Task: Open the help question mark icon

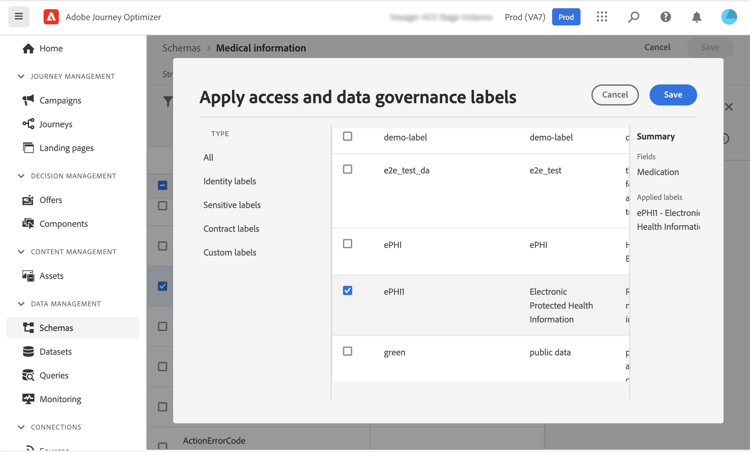Action: click(x=666, y=17)
